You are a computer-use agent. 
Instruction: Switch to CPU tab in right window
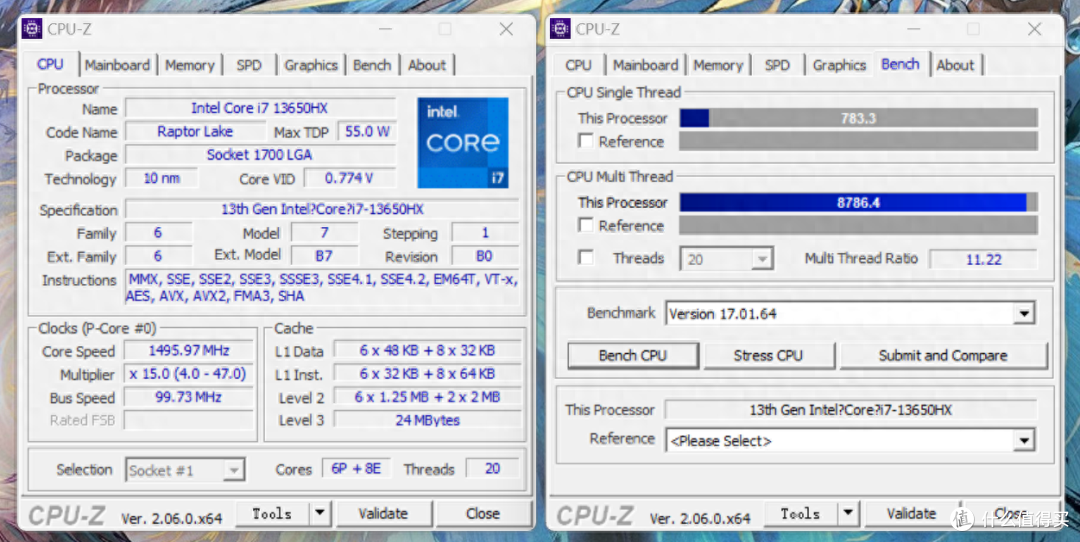(x=578, y=65)
